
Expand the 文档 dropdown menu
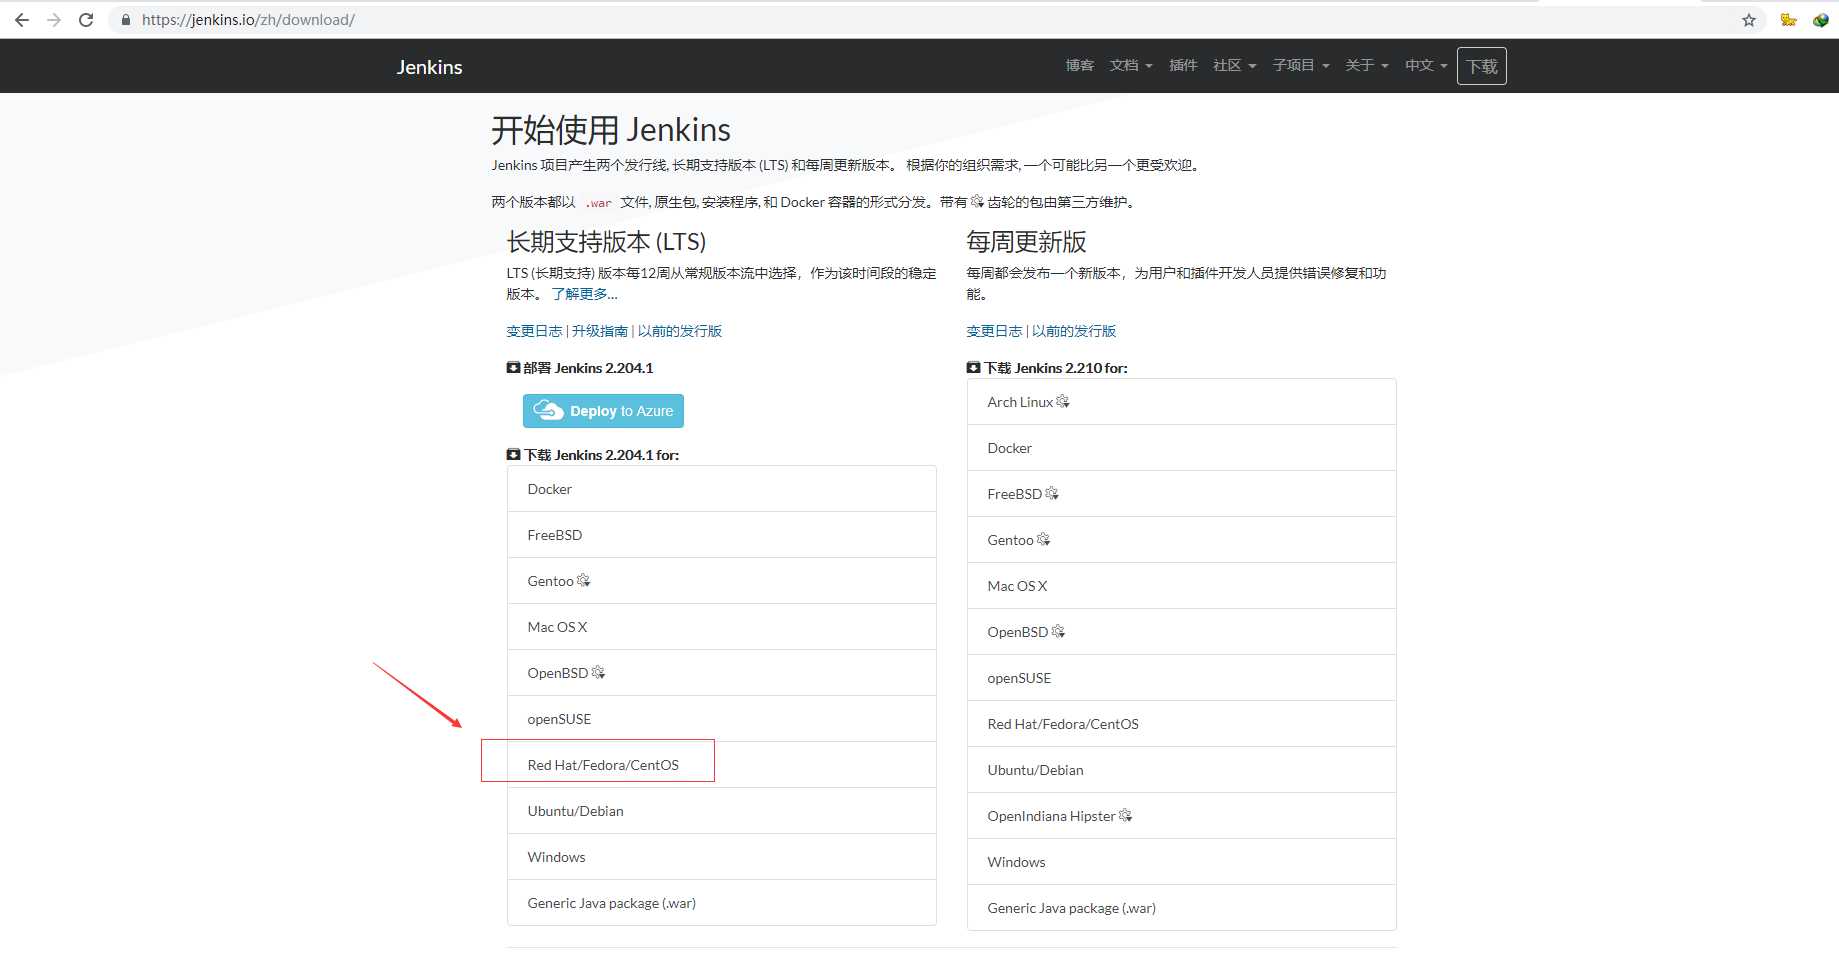(x=1131, y=65)
